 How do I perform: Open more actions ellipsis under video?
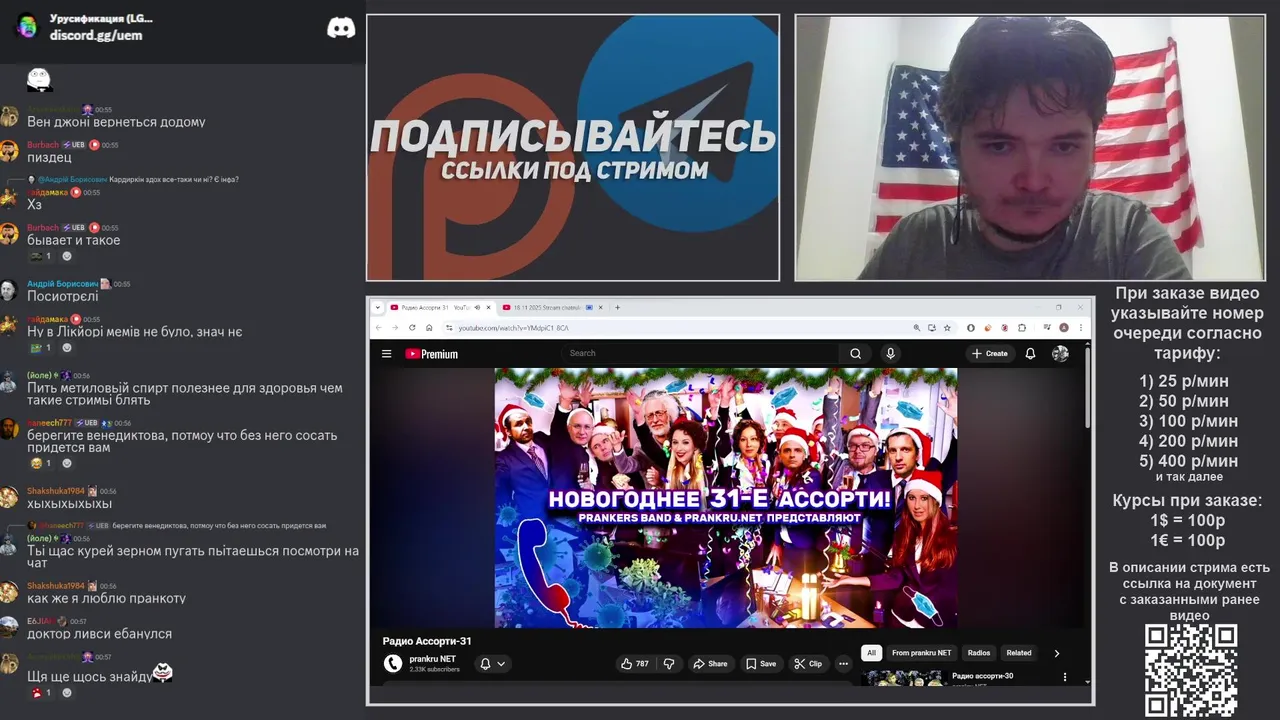(843, 663)
